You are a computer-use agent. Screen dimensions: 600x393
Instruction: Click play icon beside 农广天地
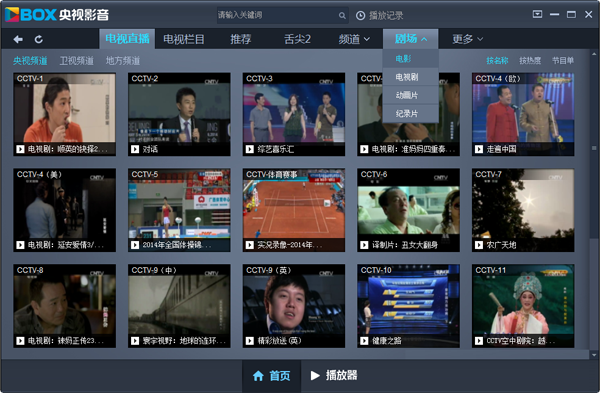pyautogui.click(x=479, y=245)
